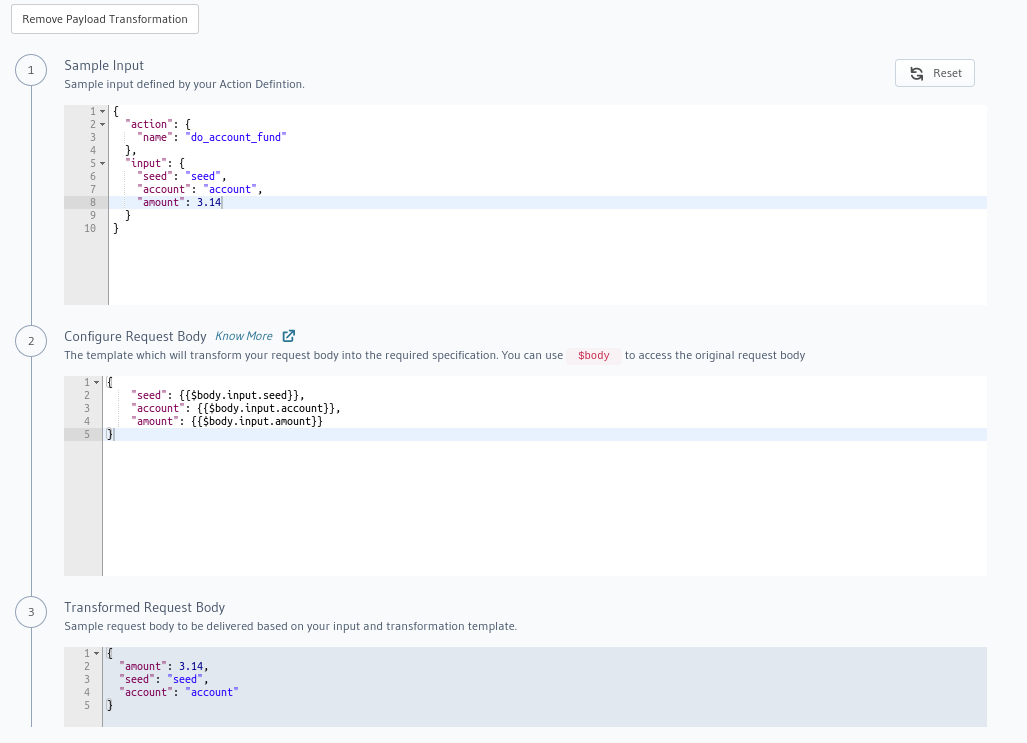
Task: Click the external link icon beside Know More
Action: pyautogui.click(x=288, y=336)
